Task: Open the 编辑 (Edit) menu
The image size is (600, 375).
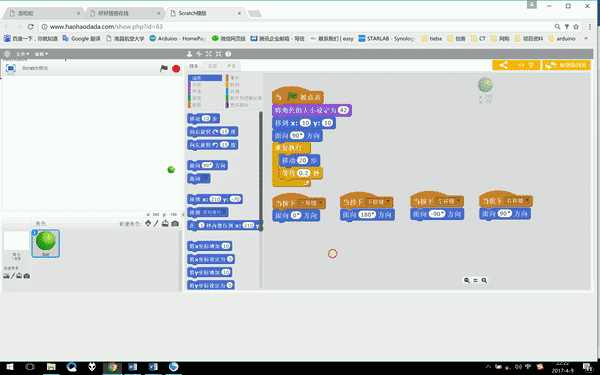Action: click(41, 54)
